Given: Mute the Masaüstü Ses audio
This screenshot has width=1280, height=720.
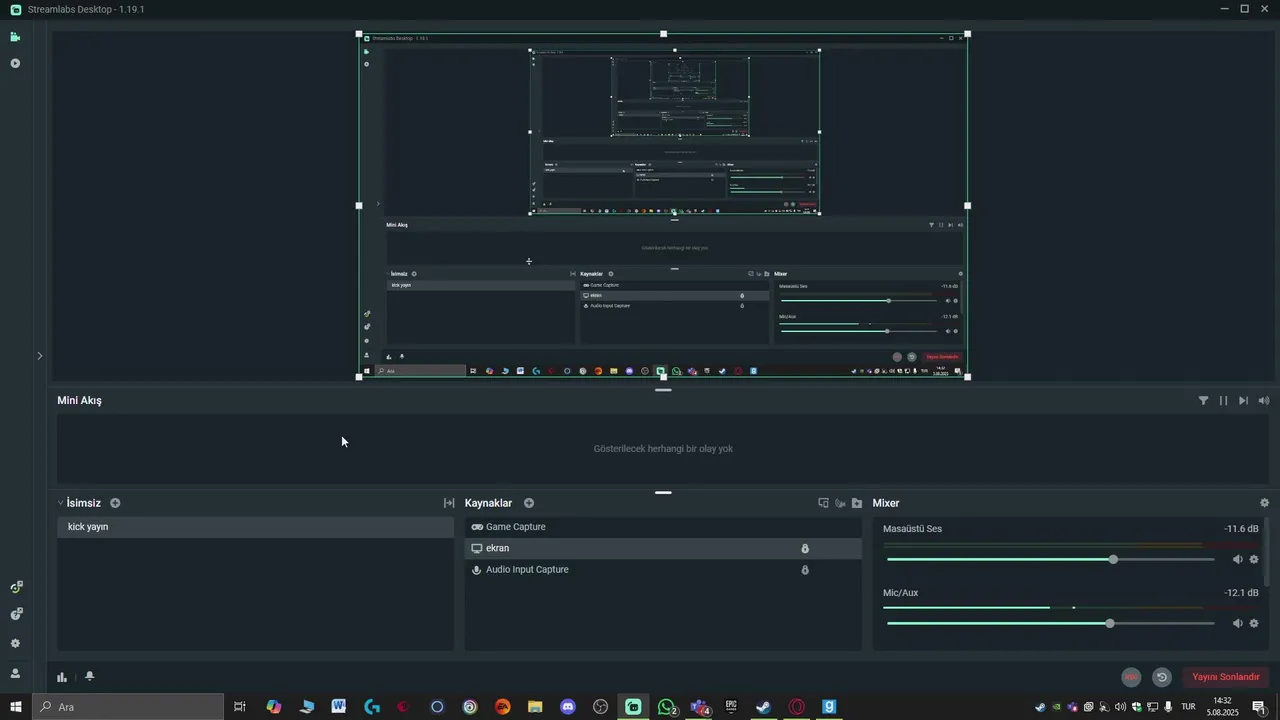Looking at the screenshot, I should (1237, 559).
